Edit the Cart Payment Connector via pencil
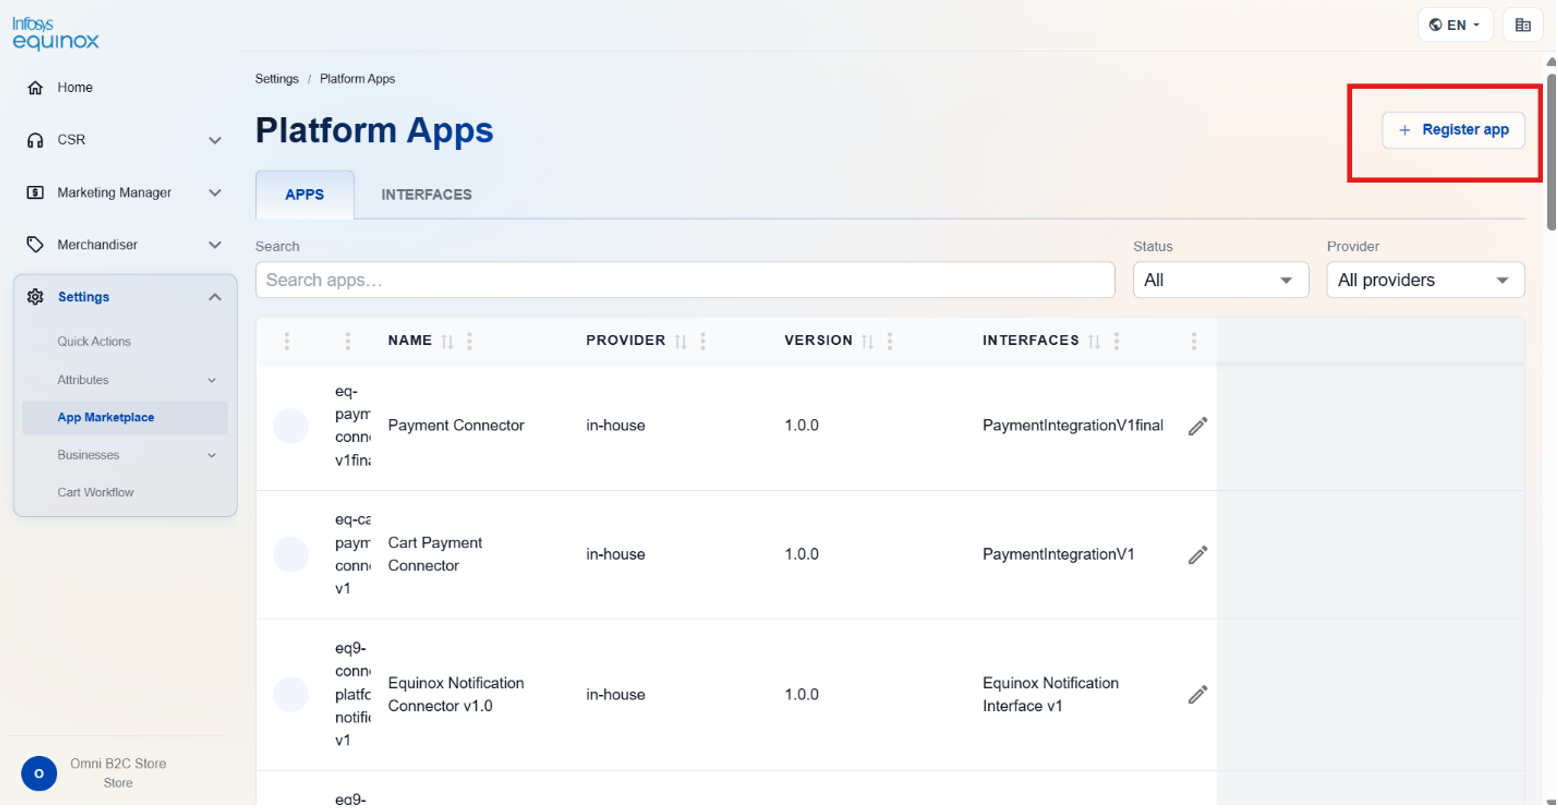Image resolution: width=1558 pixels, height=808 pixels. click(1198, 555)
